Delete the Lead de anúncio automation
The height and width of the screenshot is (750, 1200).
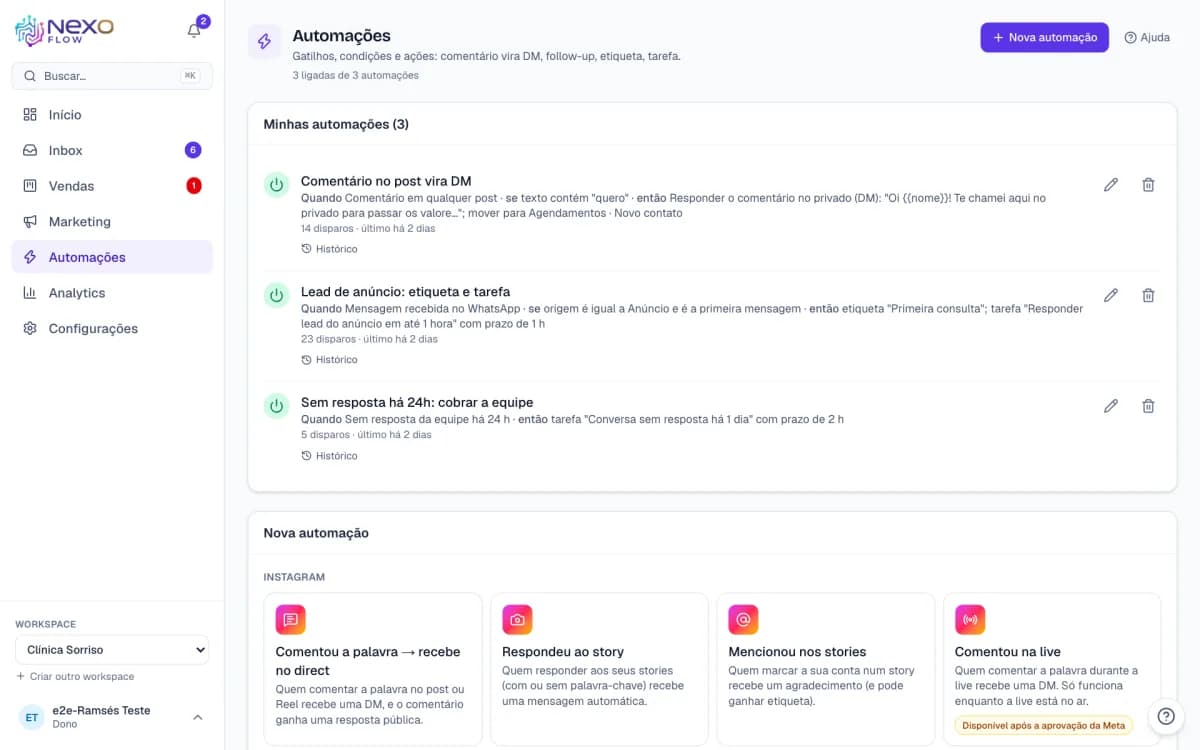tap(1148, 295)
